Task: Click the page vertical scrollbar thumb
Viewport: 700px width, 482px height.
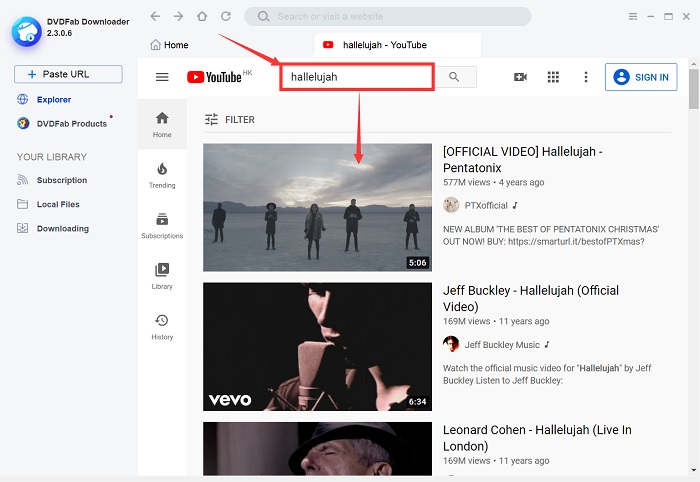Action: click(x=693, y=88)
